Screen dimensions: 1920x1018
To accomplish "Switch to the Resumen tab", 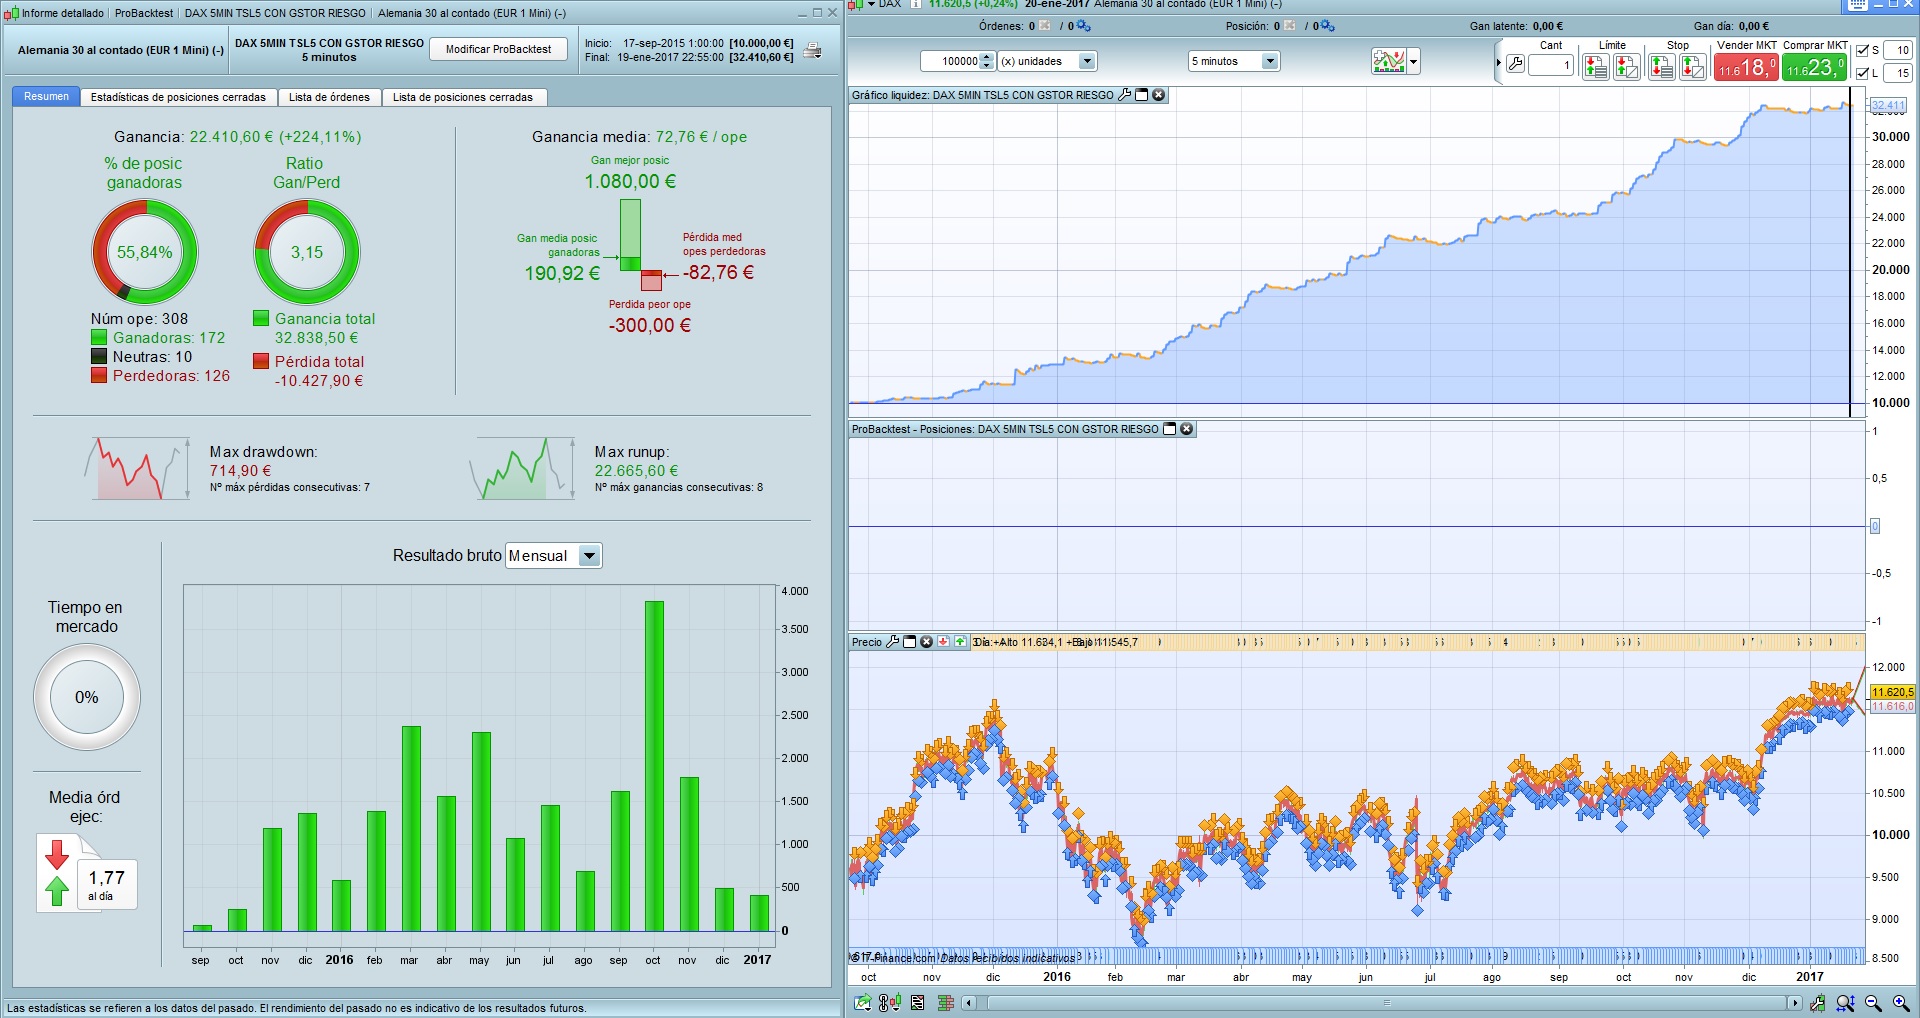I will click(46, 97).
